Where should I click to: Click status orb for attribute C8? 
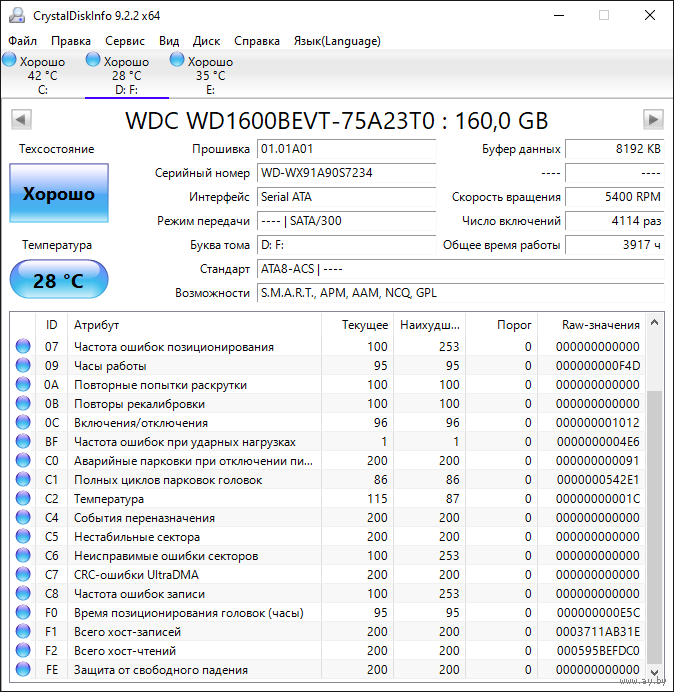pos(23,593)
